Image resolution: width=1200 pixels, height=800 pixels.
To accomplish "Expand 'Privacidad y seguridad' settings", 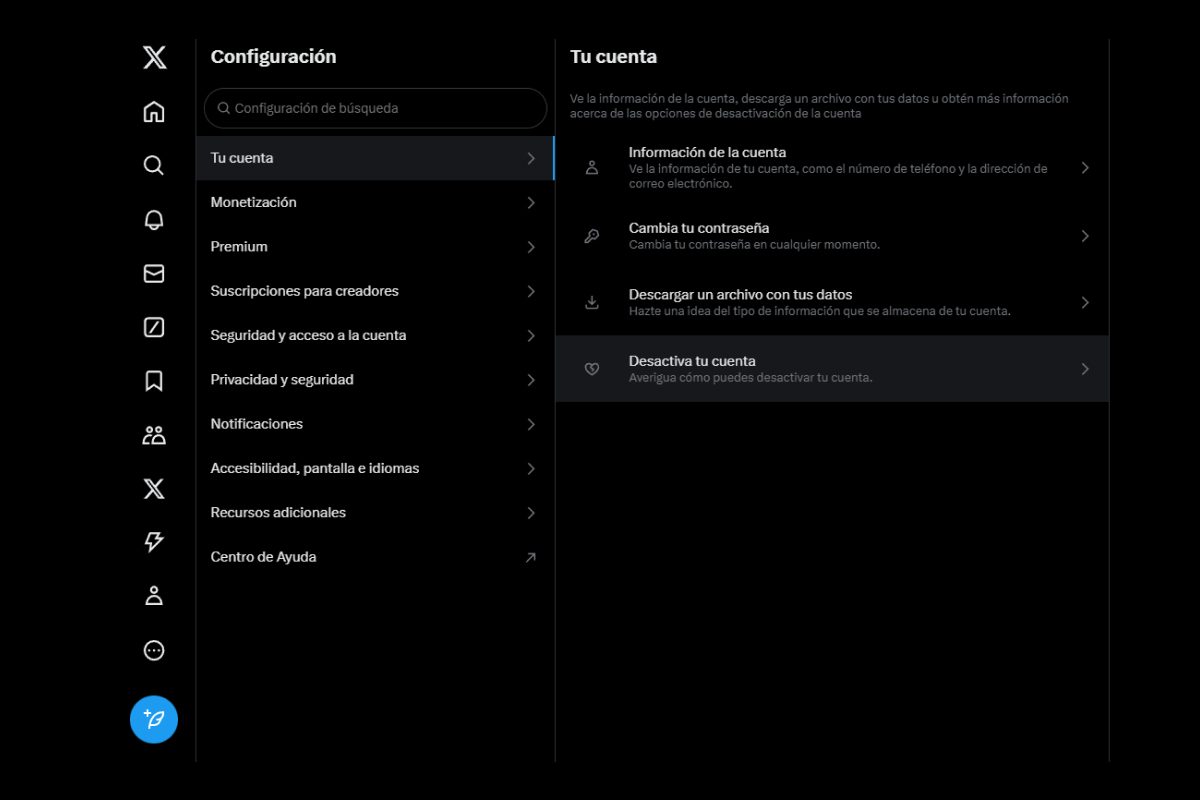I will pyautogui.click(x=373, y=379).
